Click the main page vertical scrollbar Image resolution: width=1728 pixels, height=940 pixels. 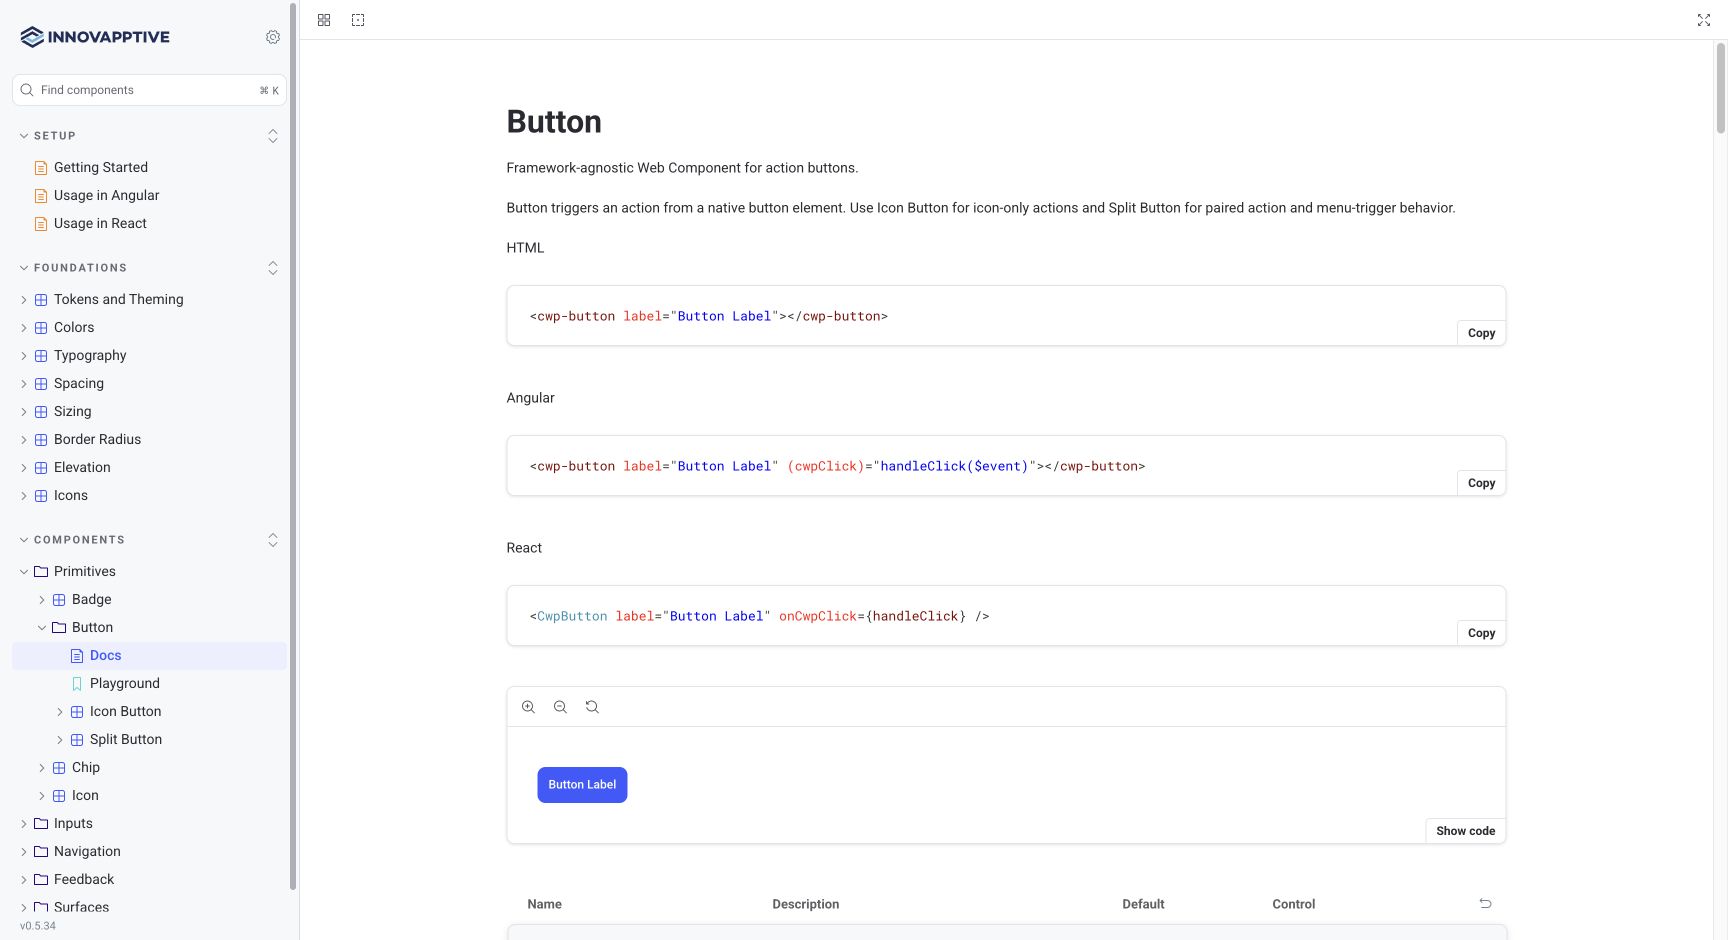click(x=1721, y=88)
